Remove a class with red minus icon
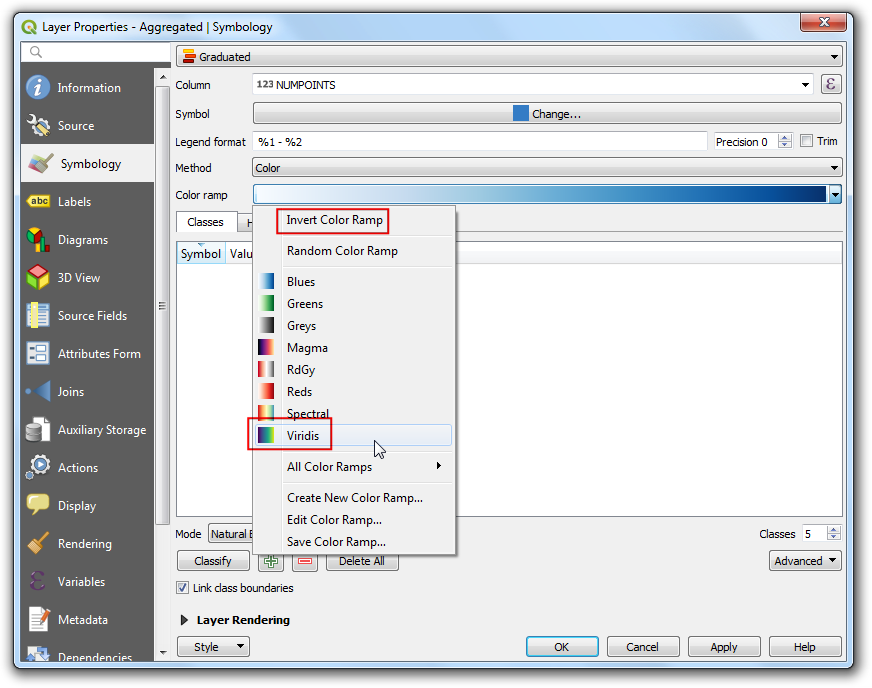Image resolution: width=872 pixels, height=688 pixels. (305, 561)
